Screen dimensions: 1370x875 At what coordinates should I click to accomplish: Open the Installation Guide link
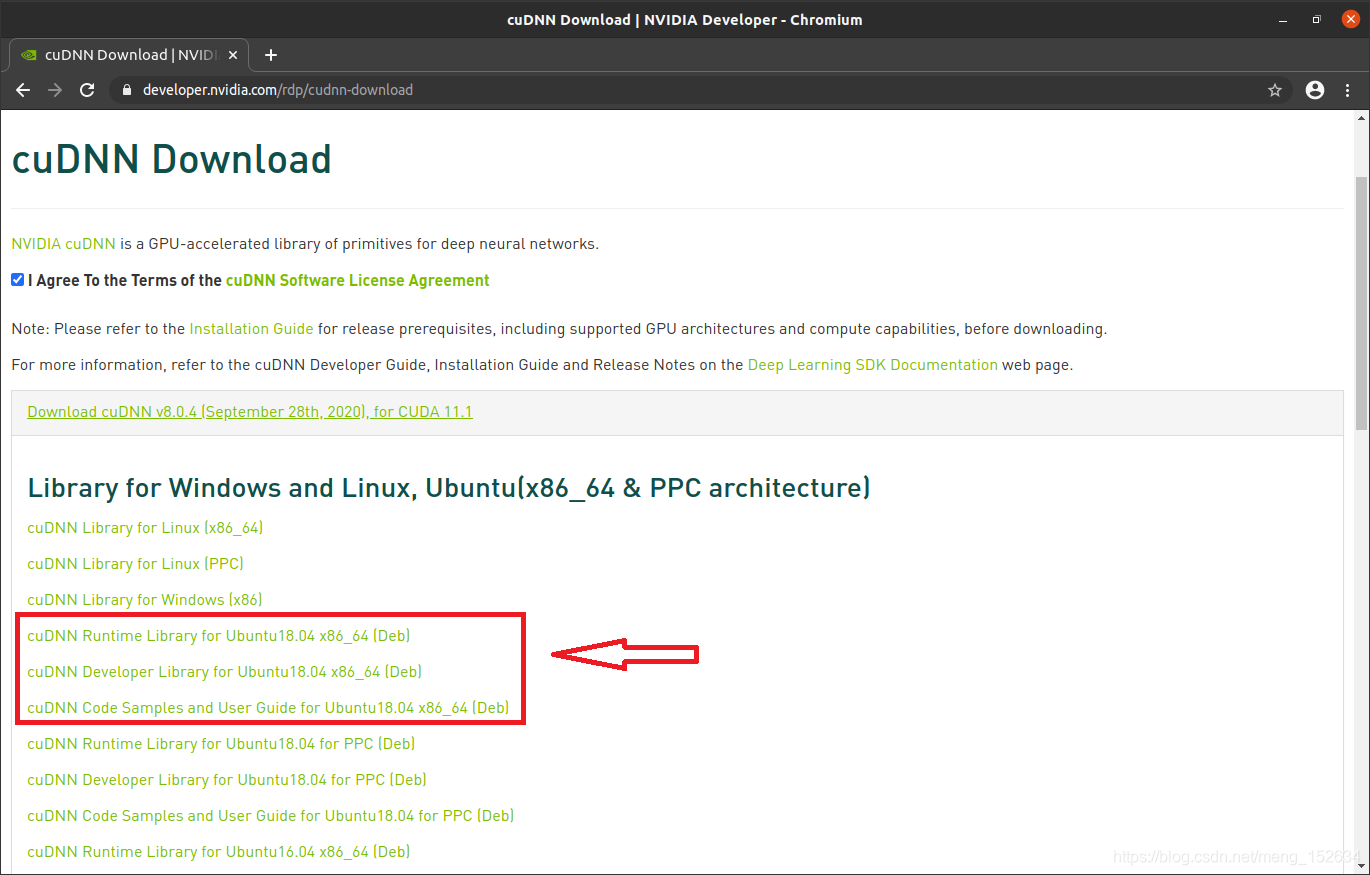(x=251, y=329)
